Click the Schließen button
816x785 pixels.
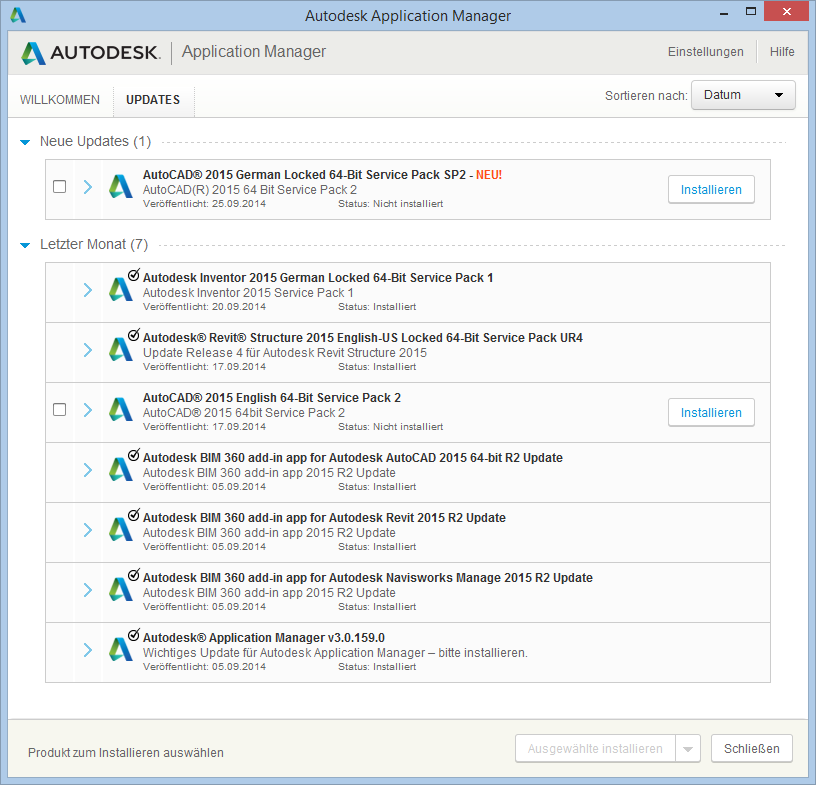[x=752, y=749]
